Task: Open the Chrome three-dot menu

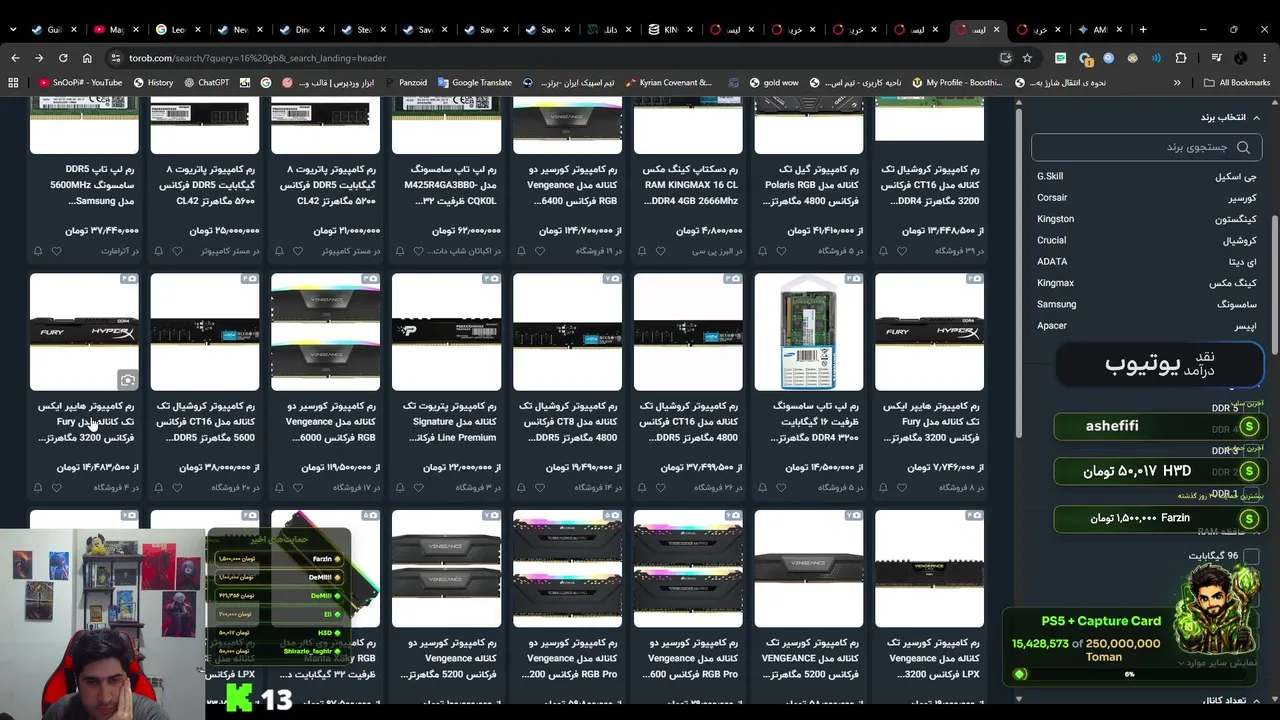Action: (x=1264, y=58)
